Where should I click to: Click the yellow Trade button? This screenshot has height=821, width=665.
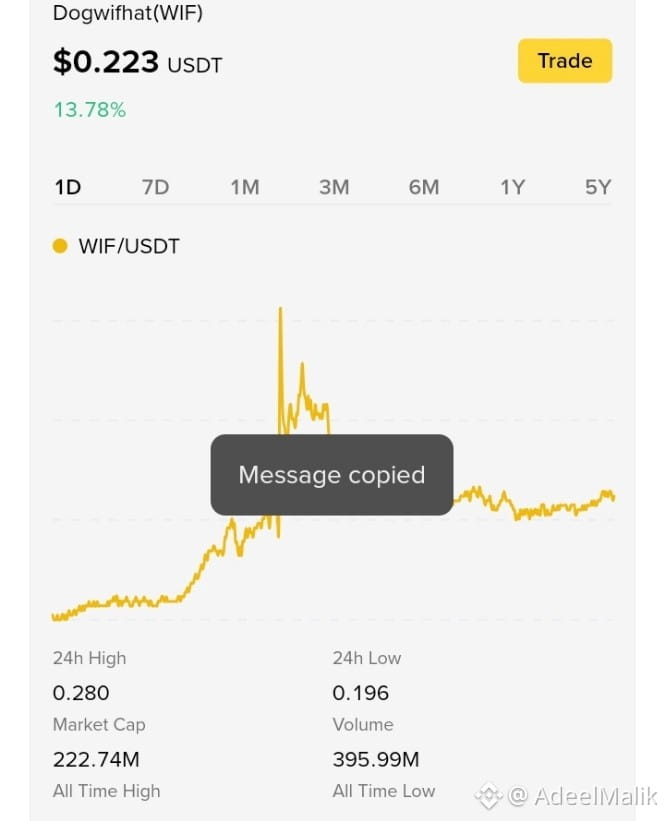(564, 61)
